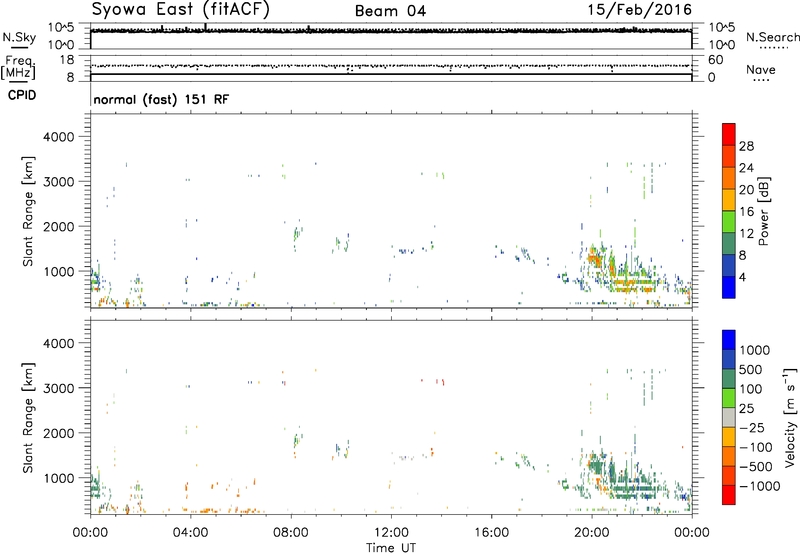Click the 'CPID' label
This screenshot has height=554, width=800.
point(22,95)
